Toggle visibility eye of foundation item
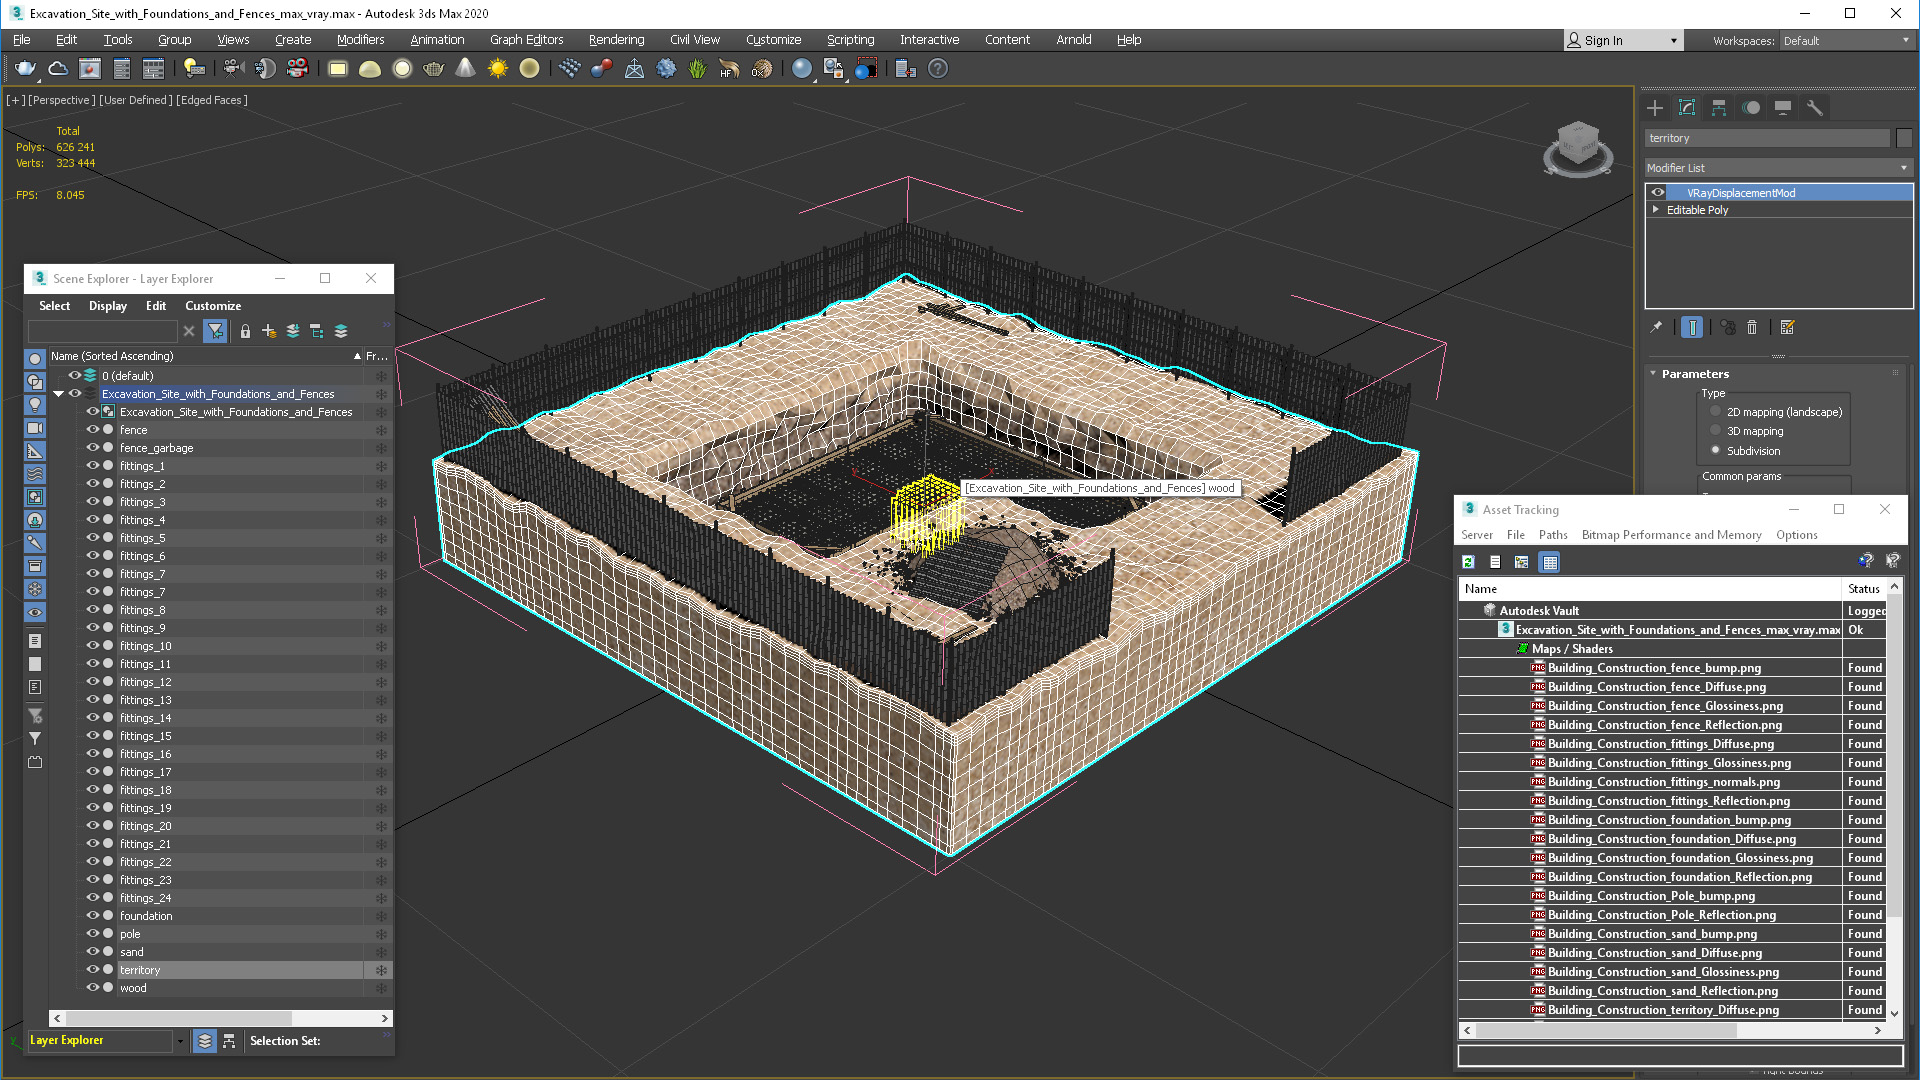This screenshot has width=1920, height=1080. 92,916
